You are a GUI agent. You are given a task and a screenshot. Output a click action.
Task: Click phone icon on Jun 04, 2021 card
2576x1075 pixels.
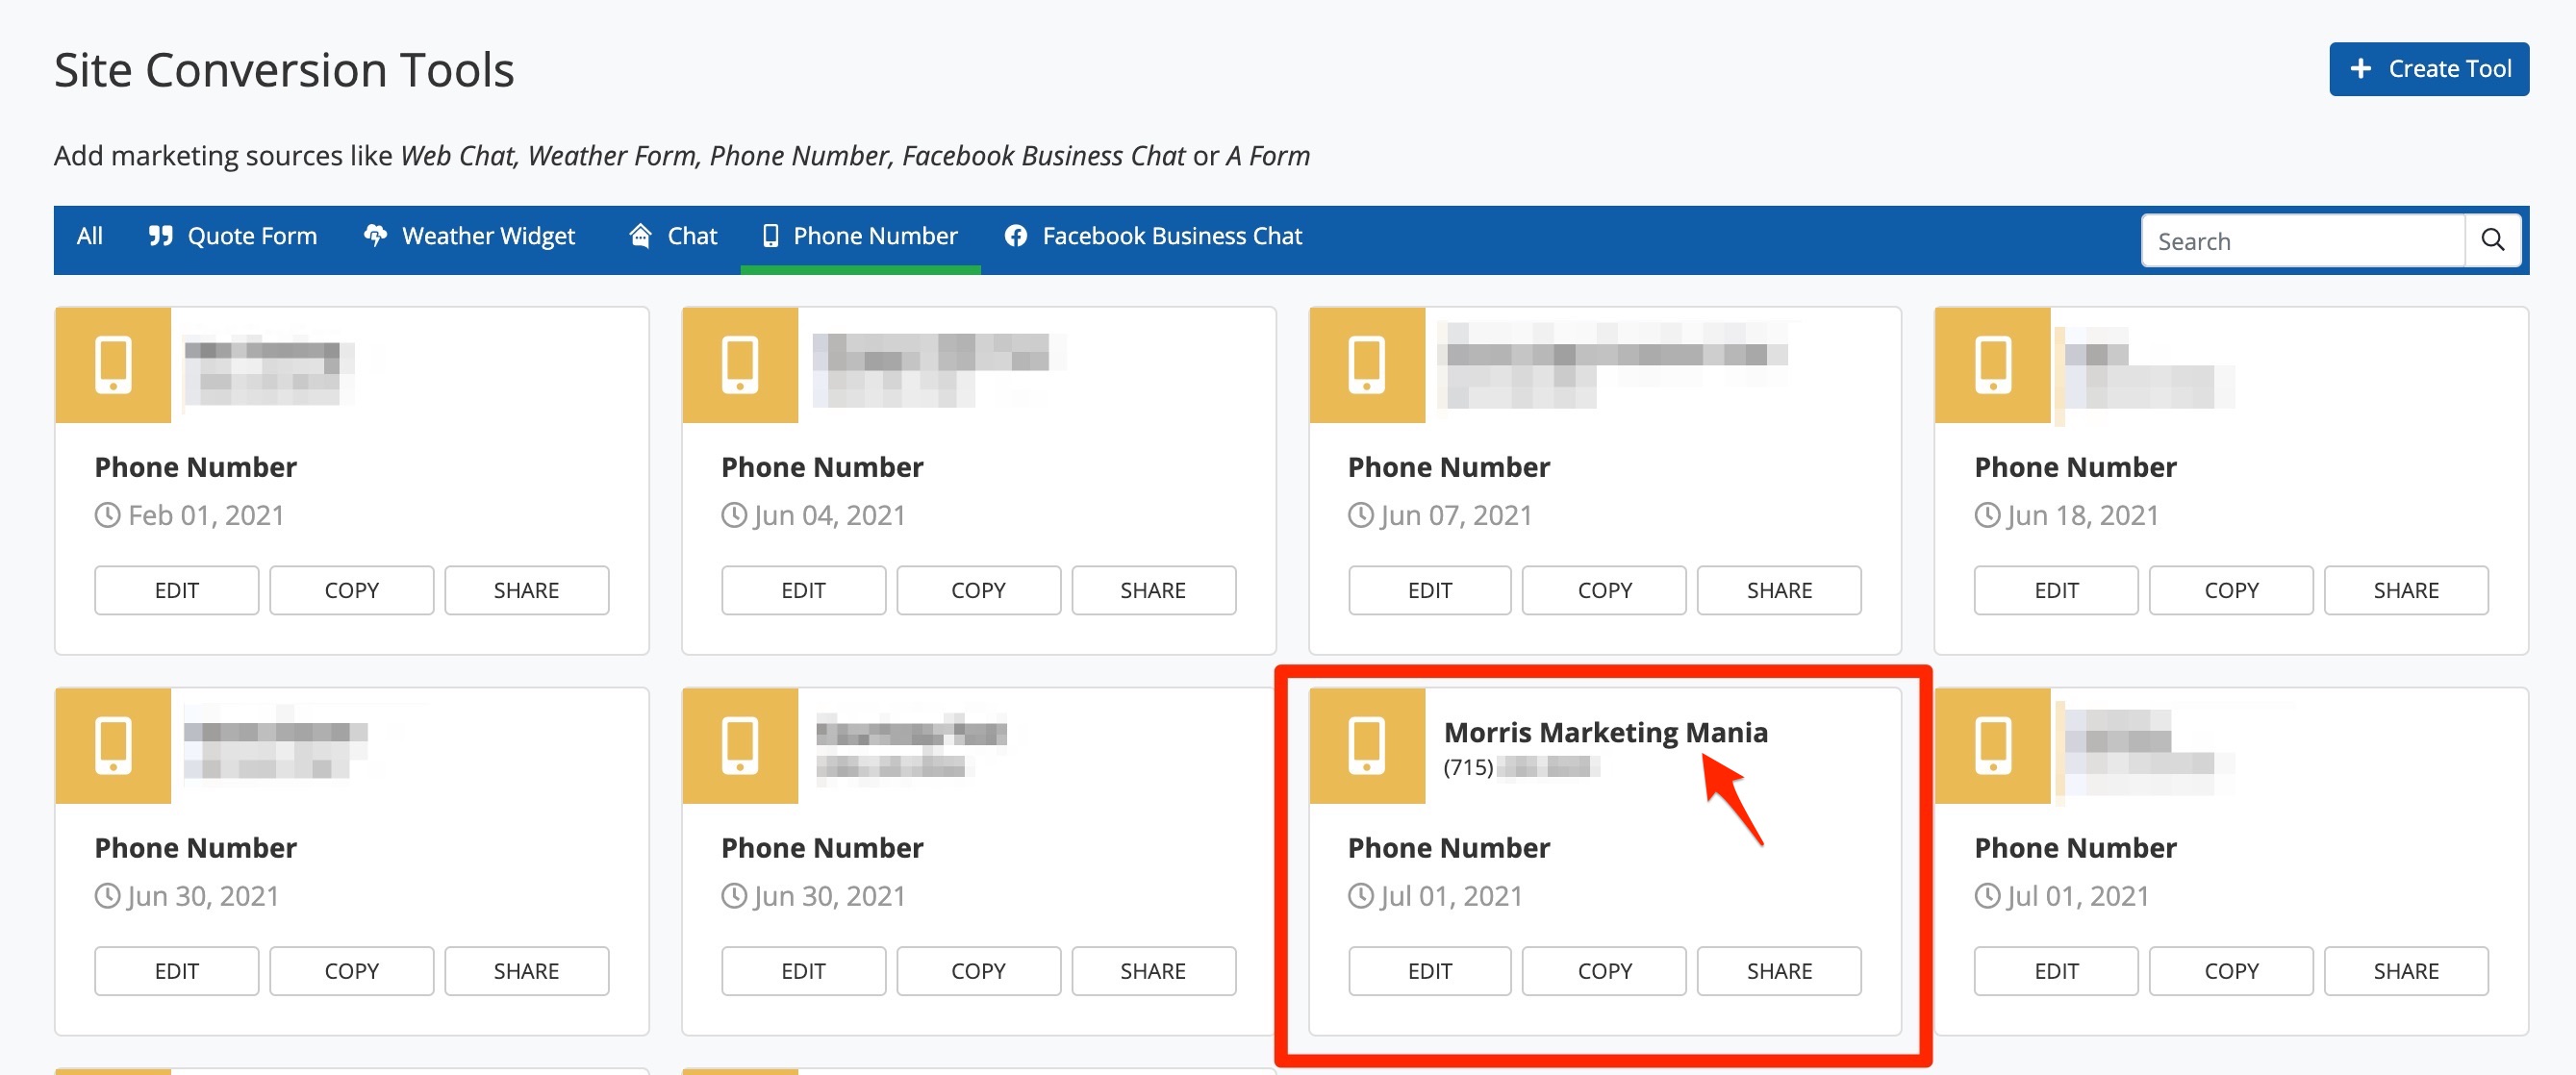coord(740,365)
